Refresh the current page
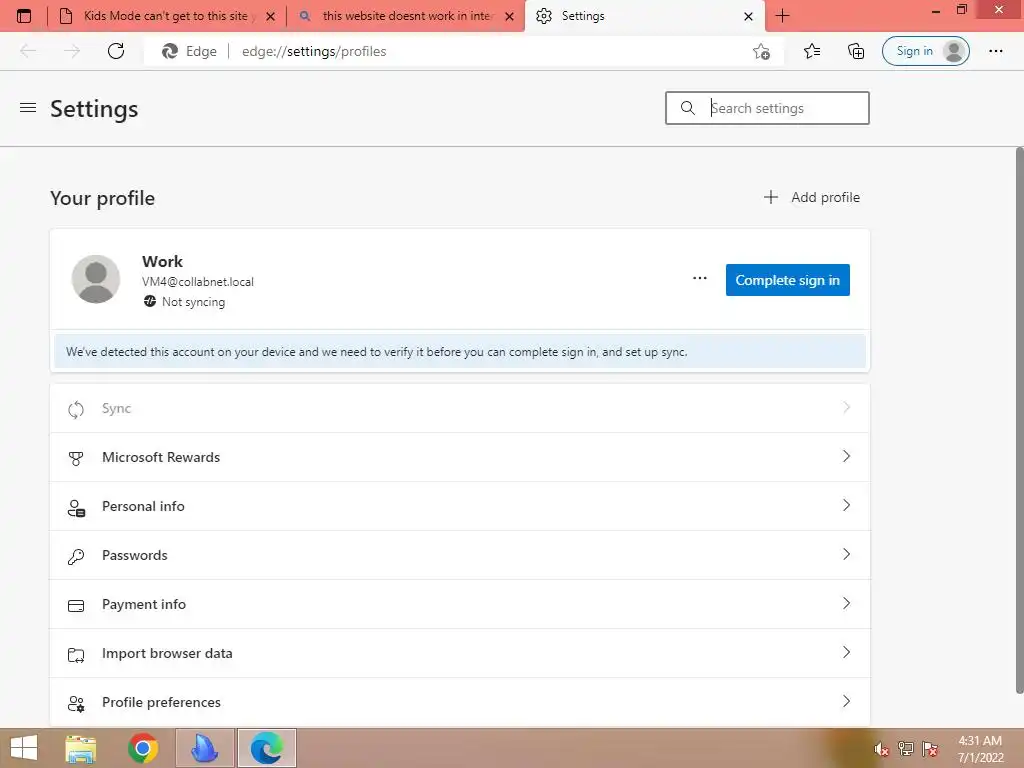 pos(116,51)
